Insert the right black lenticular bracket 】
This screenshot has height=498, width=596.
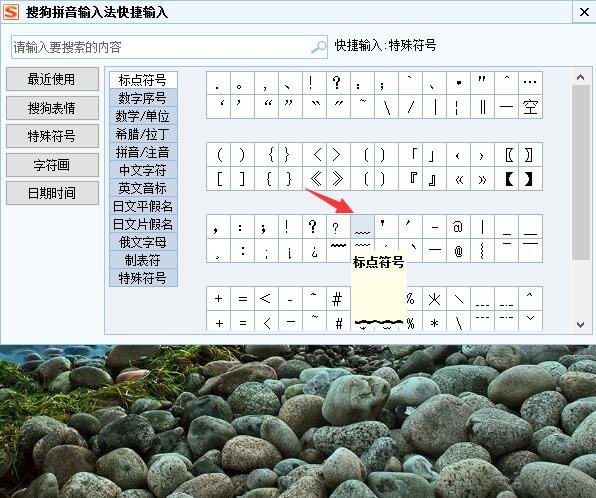530,178
